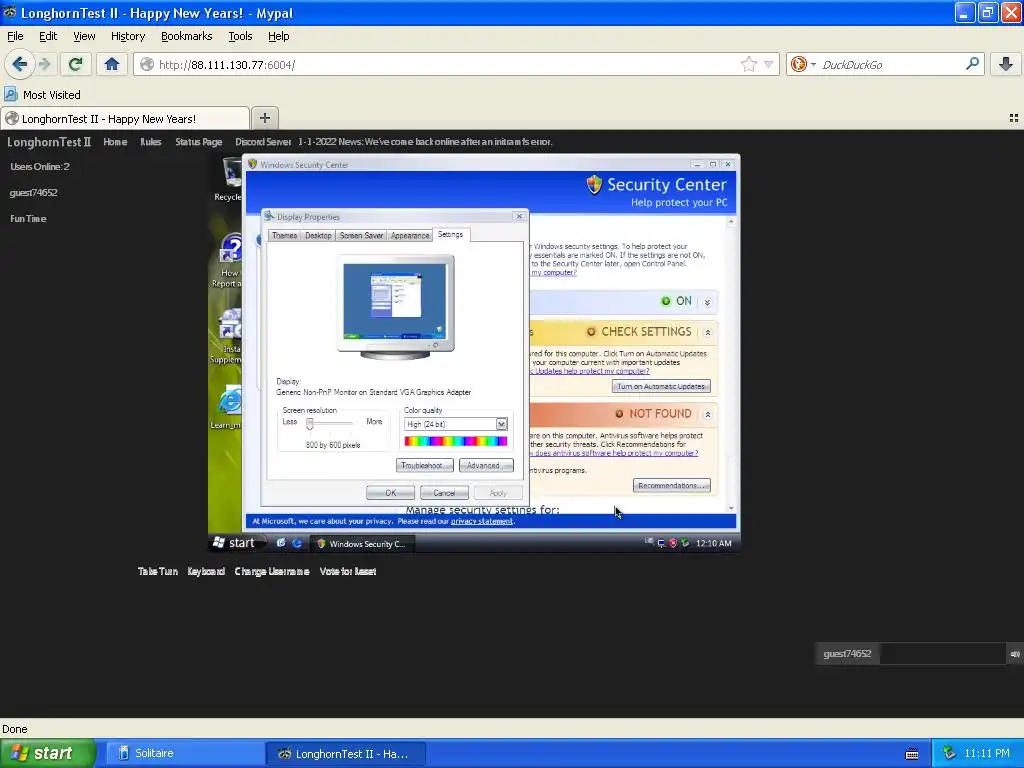Bookmark page with the star icon

click(748, 64)
